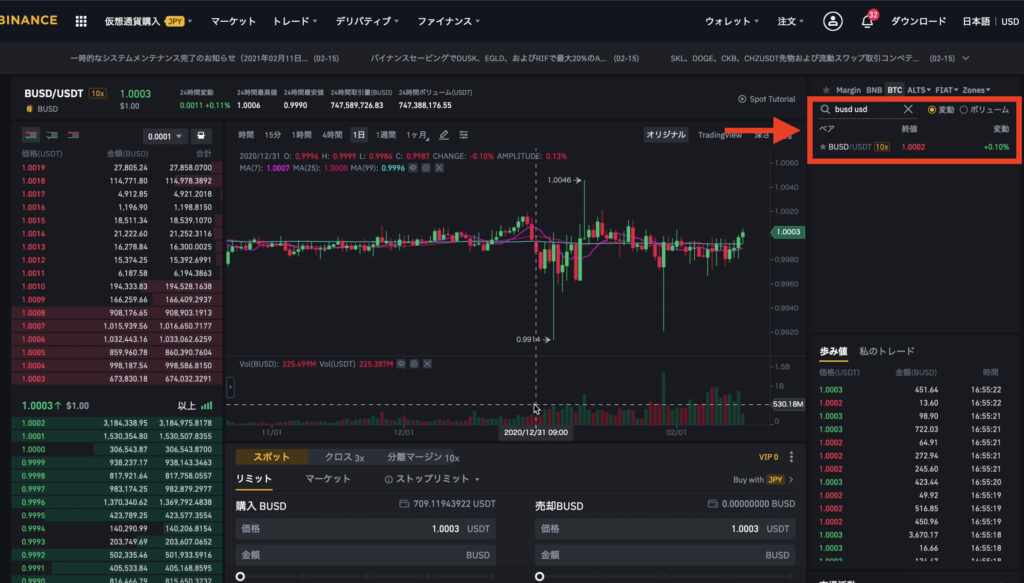Show the sell orders only view
Viewport: 1024px width, 583px height.
[73, 135]
